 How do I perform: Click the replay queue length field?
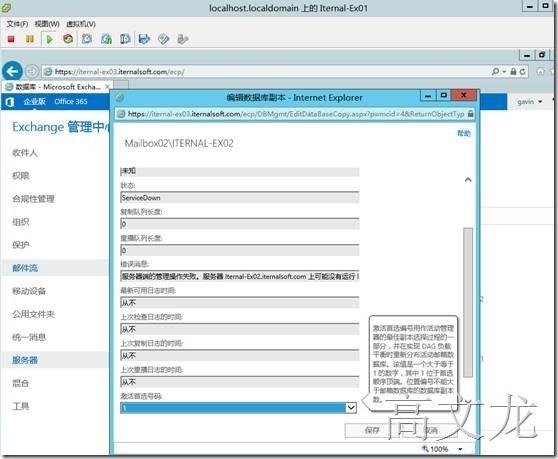(239, 250)
